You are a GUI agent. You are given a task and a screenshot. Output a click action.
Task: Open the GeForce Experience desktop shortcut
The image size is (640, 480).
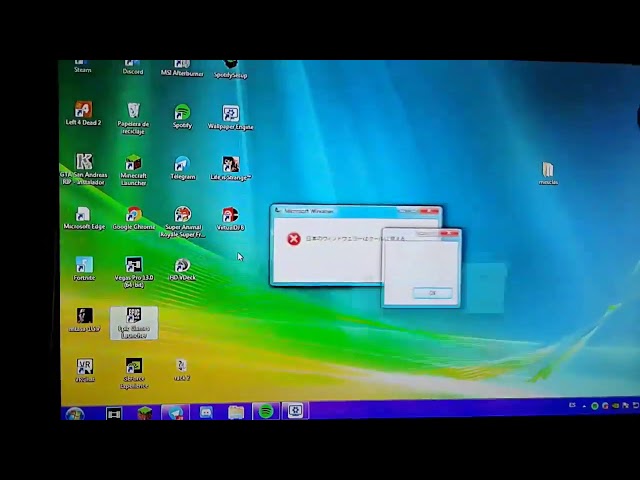tap(133, 368)
